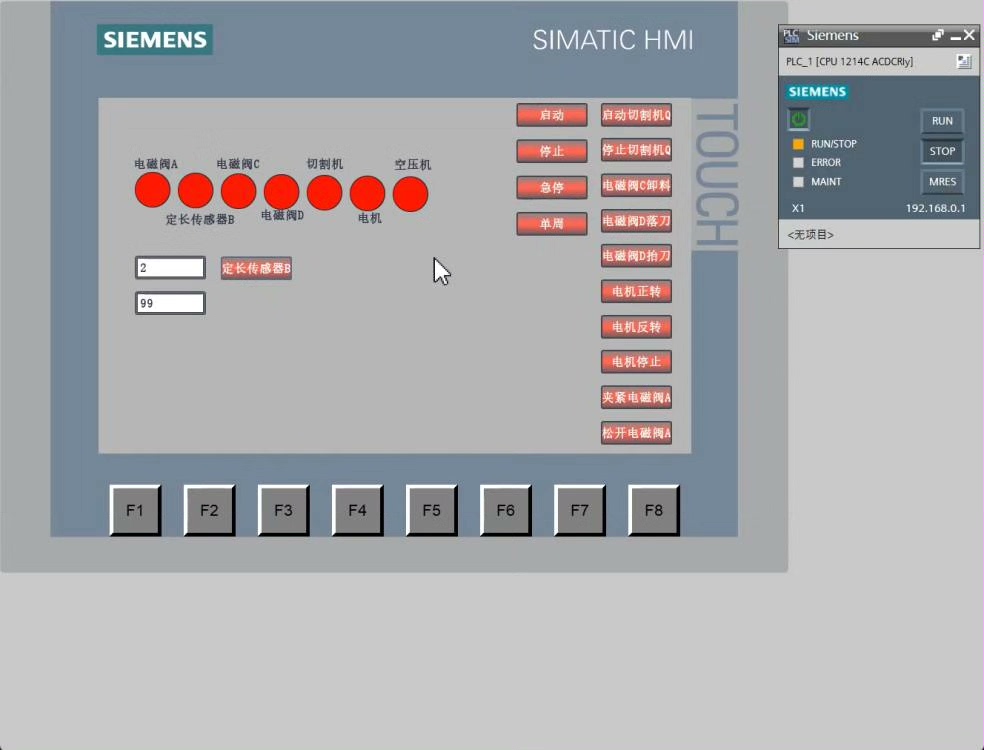Click the PLC_1 [CPU 1214C ACDCRly] label

point(849,62)
